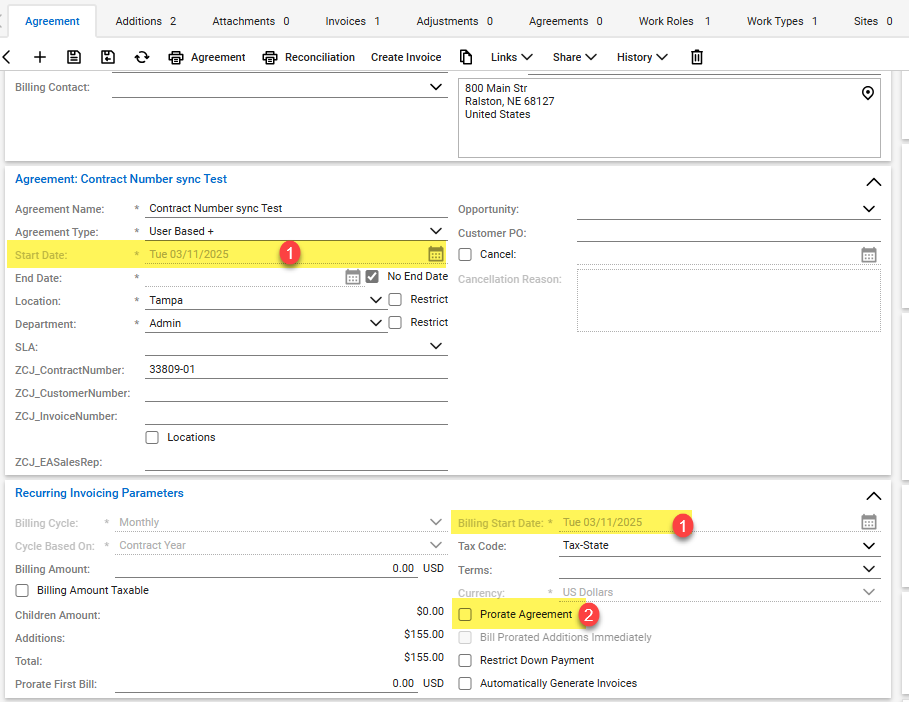Viewport: 909px width, 702px height.
Task: Click the Prorate First Bill field
Action: click(266, 683)
